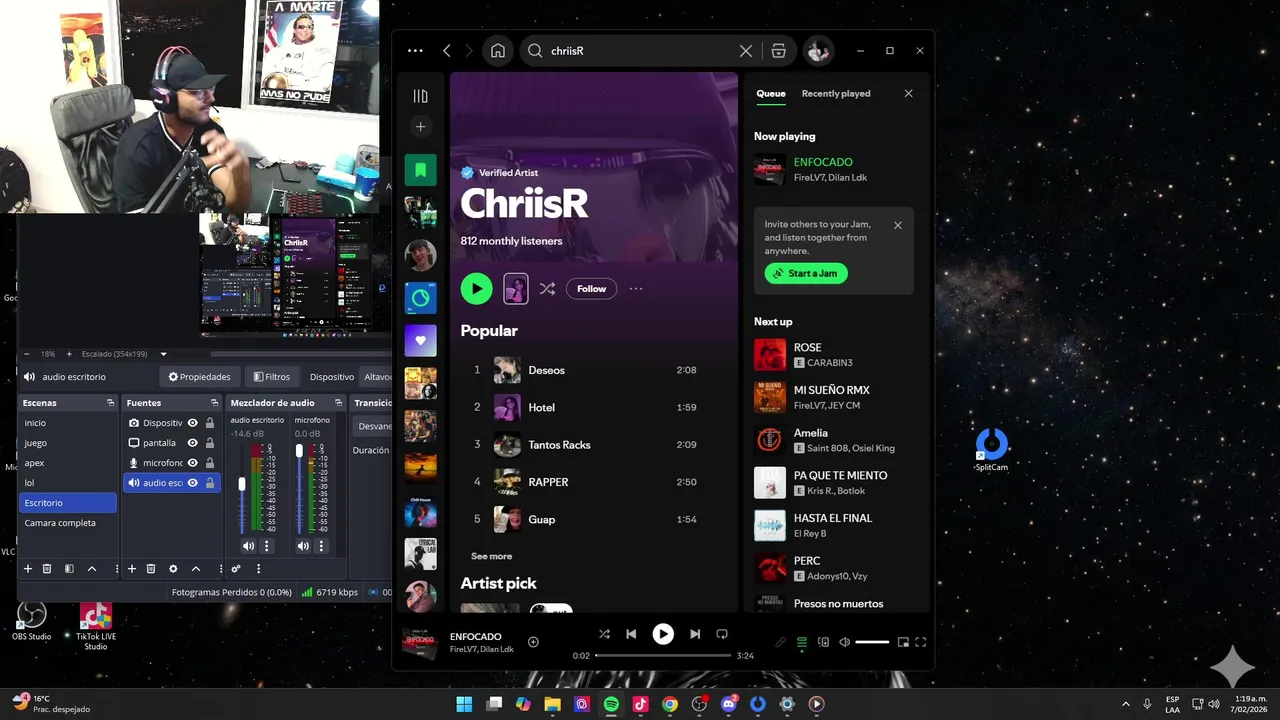Mute Spotify using the volume icon
This screenshot has height=720, width=1280.
coord(844,642)
